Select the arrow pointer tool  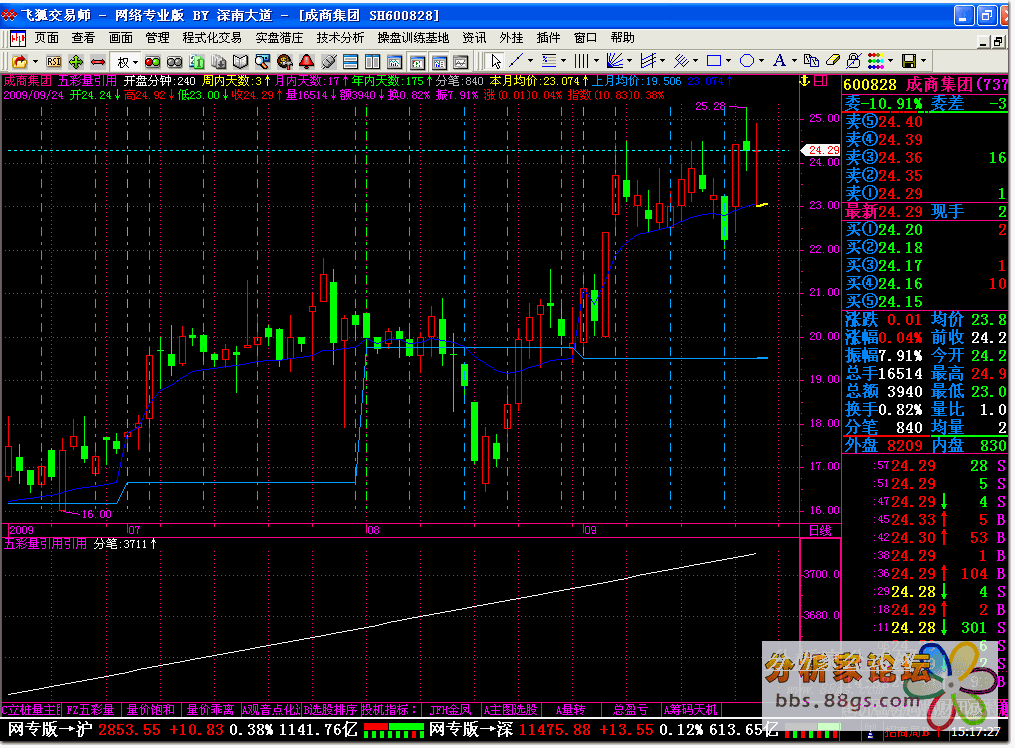tap(496, 61)
